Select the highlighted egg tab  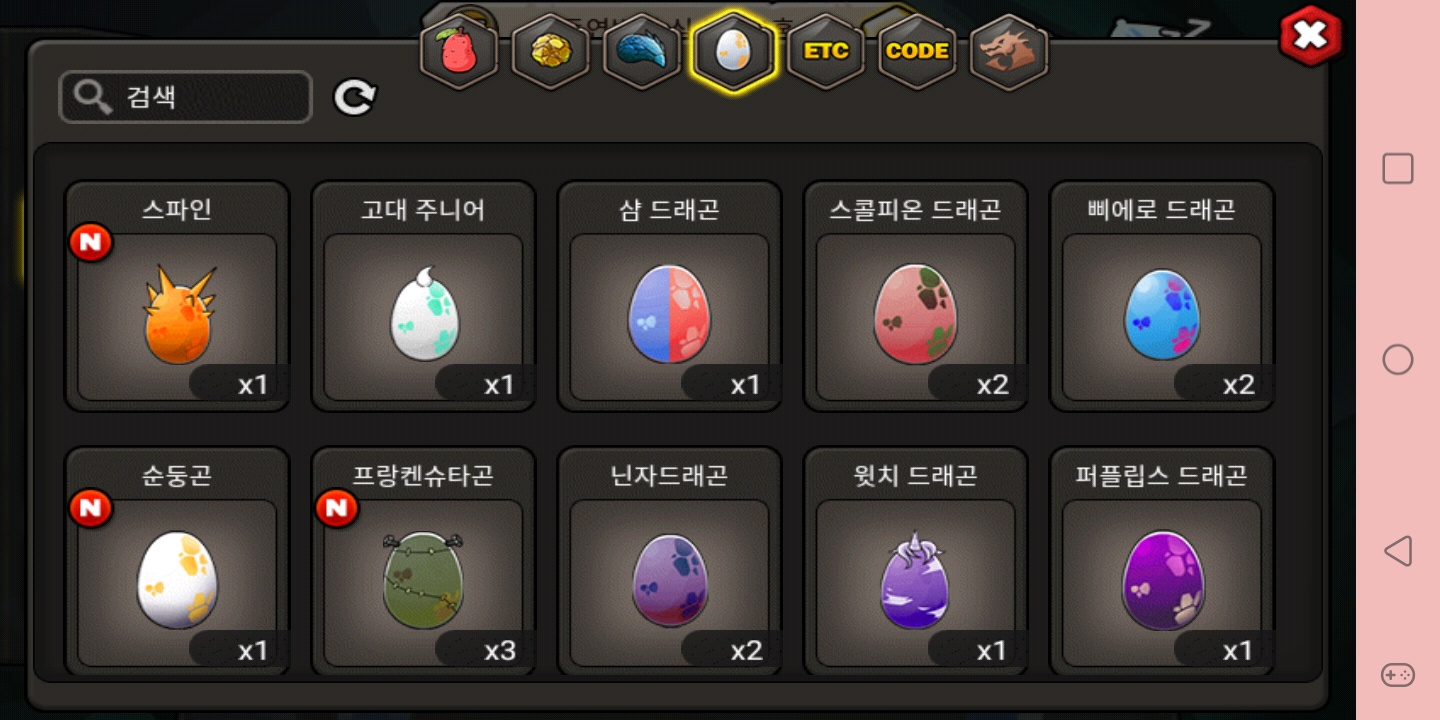[733, 52]
